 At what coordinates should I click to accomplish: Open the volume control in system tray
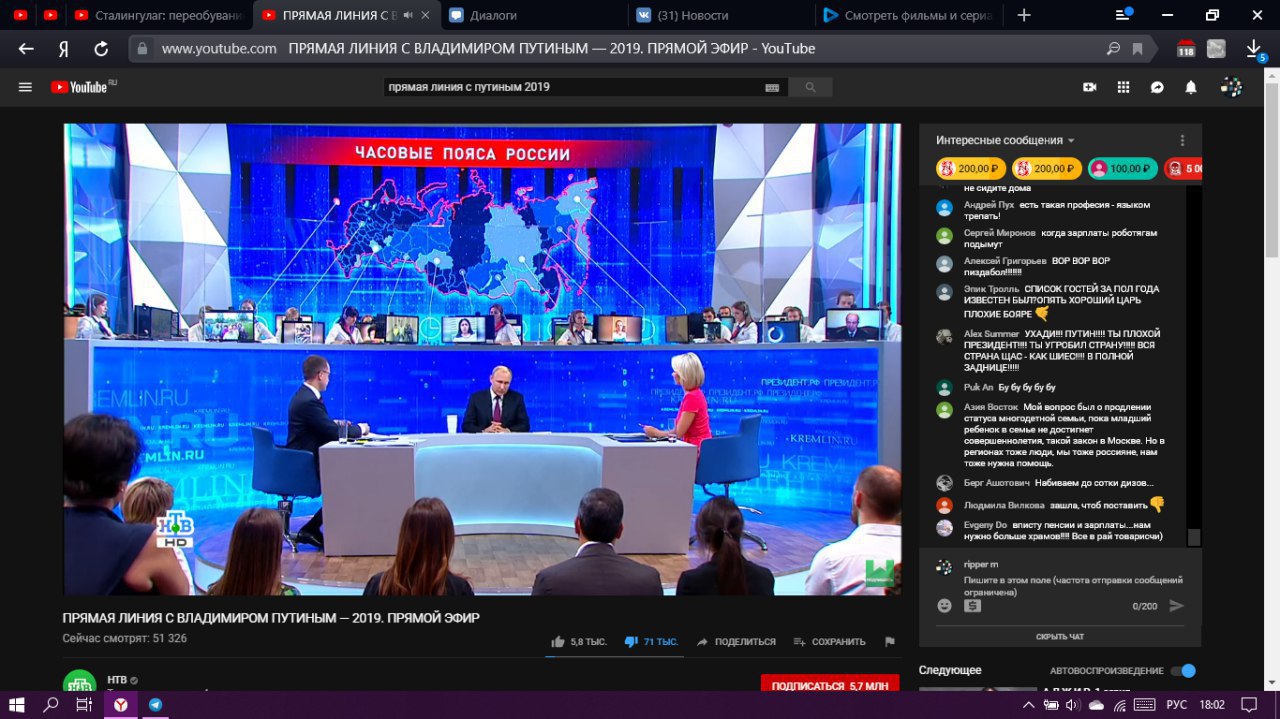(x=1074, y=705)
